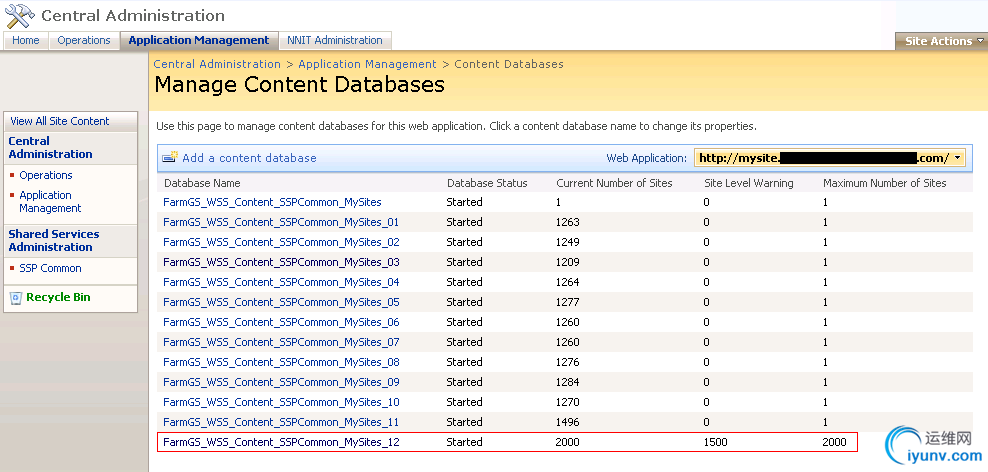Open database ending in MySites_03
The width and height of the screenshot is (988, 472).
(x=281, y=262)
